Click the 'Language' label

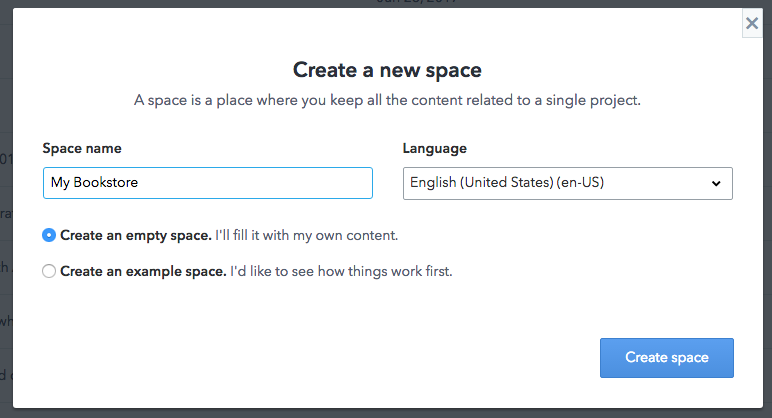(435, 149)
